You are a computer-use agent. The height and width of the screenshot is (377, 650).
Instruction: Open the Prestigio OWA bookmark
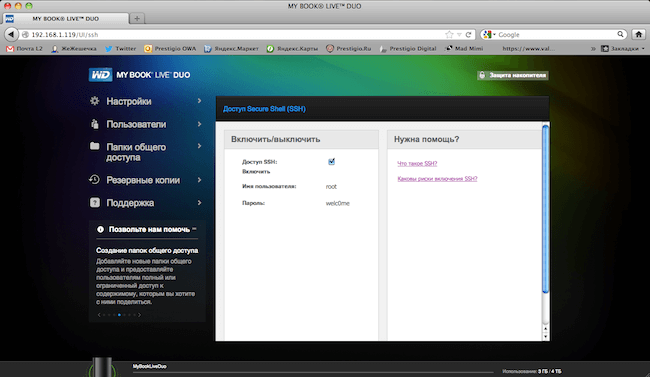(170, 49)
